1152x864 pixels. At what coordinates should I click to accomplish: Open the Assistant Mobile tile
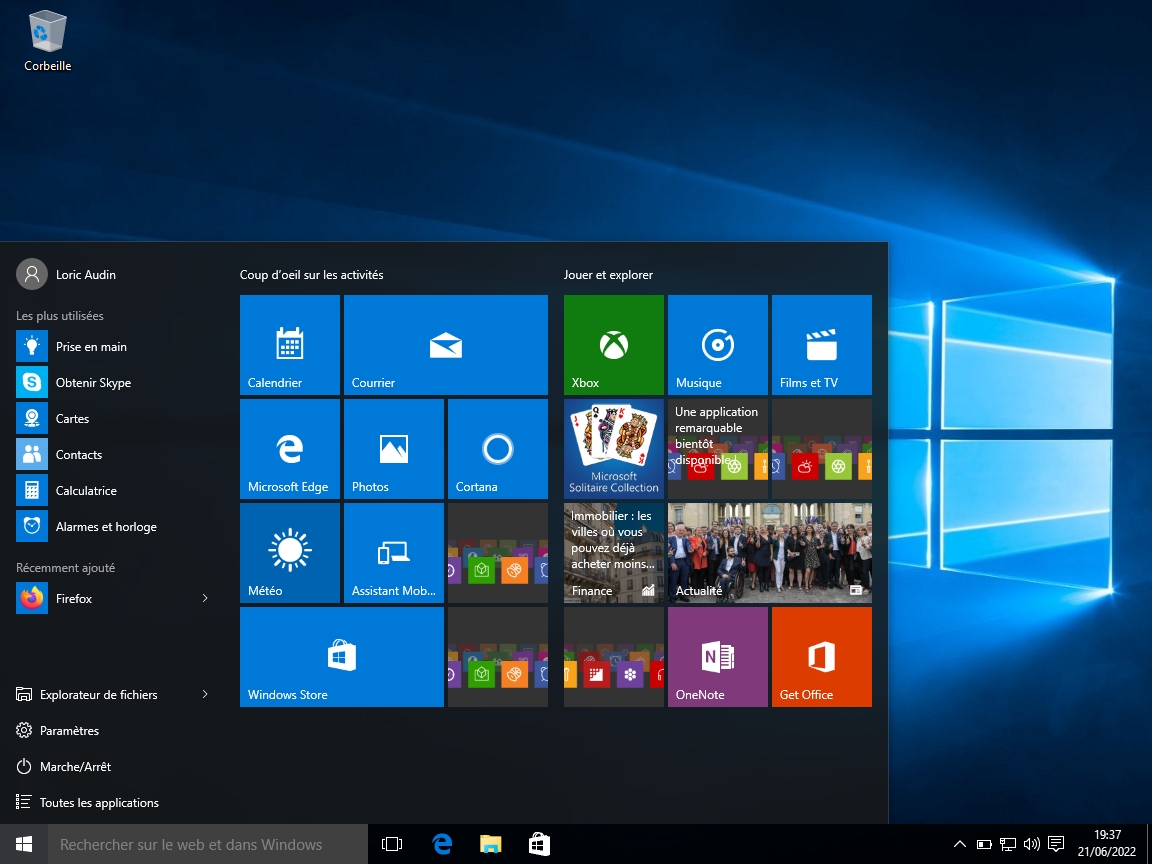(394, 553)
